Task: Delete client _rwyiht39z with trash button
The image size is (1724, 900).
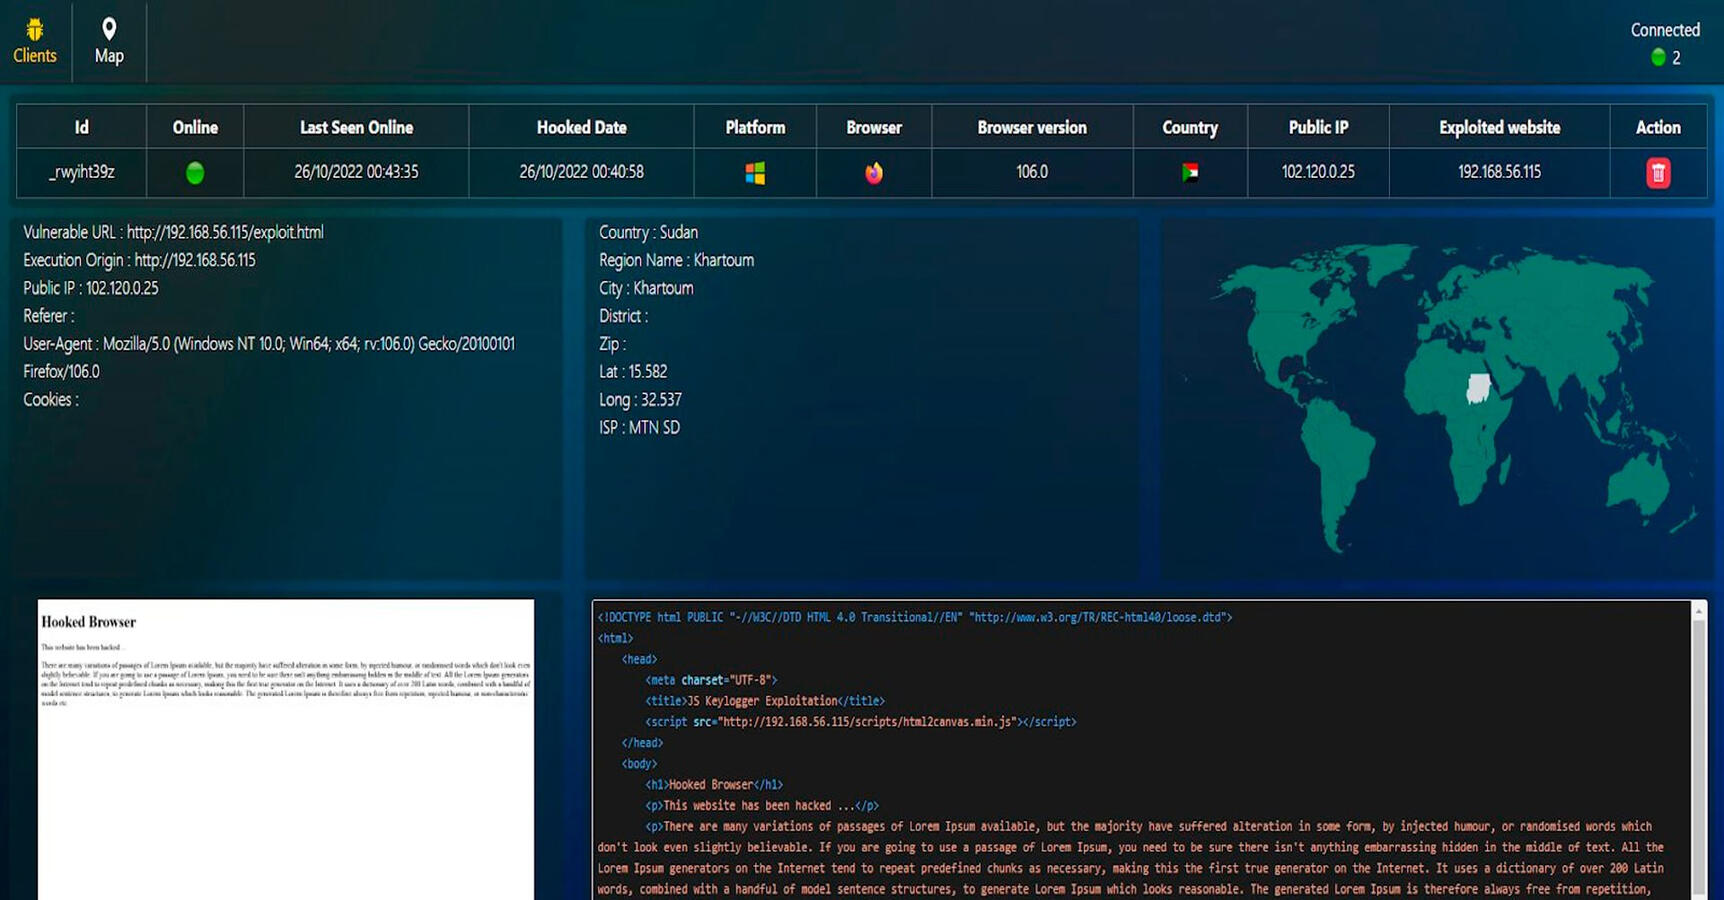Action: click(1658, 173)
